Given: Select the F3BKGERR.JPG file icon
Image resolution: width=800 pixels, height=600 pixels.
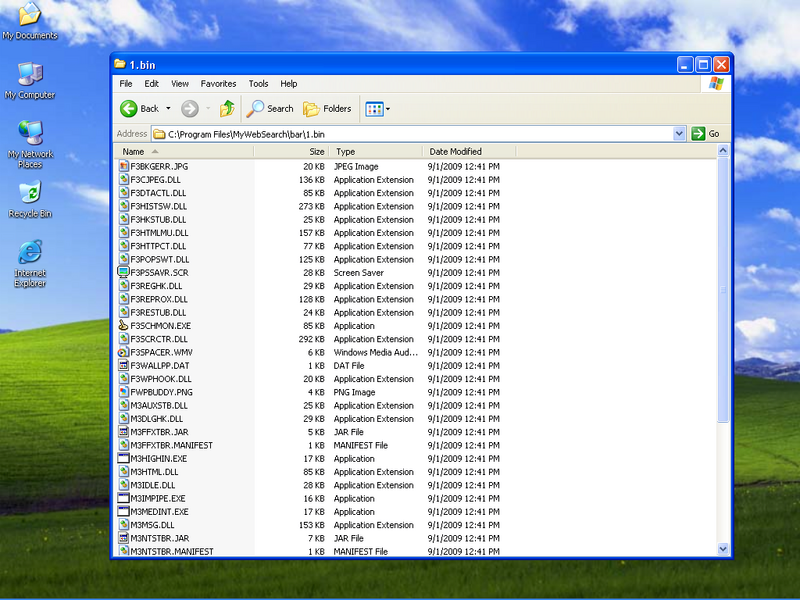Looking at the screenshot, I should (123, 166).
